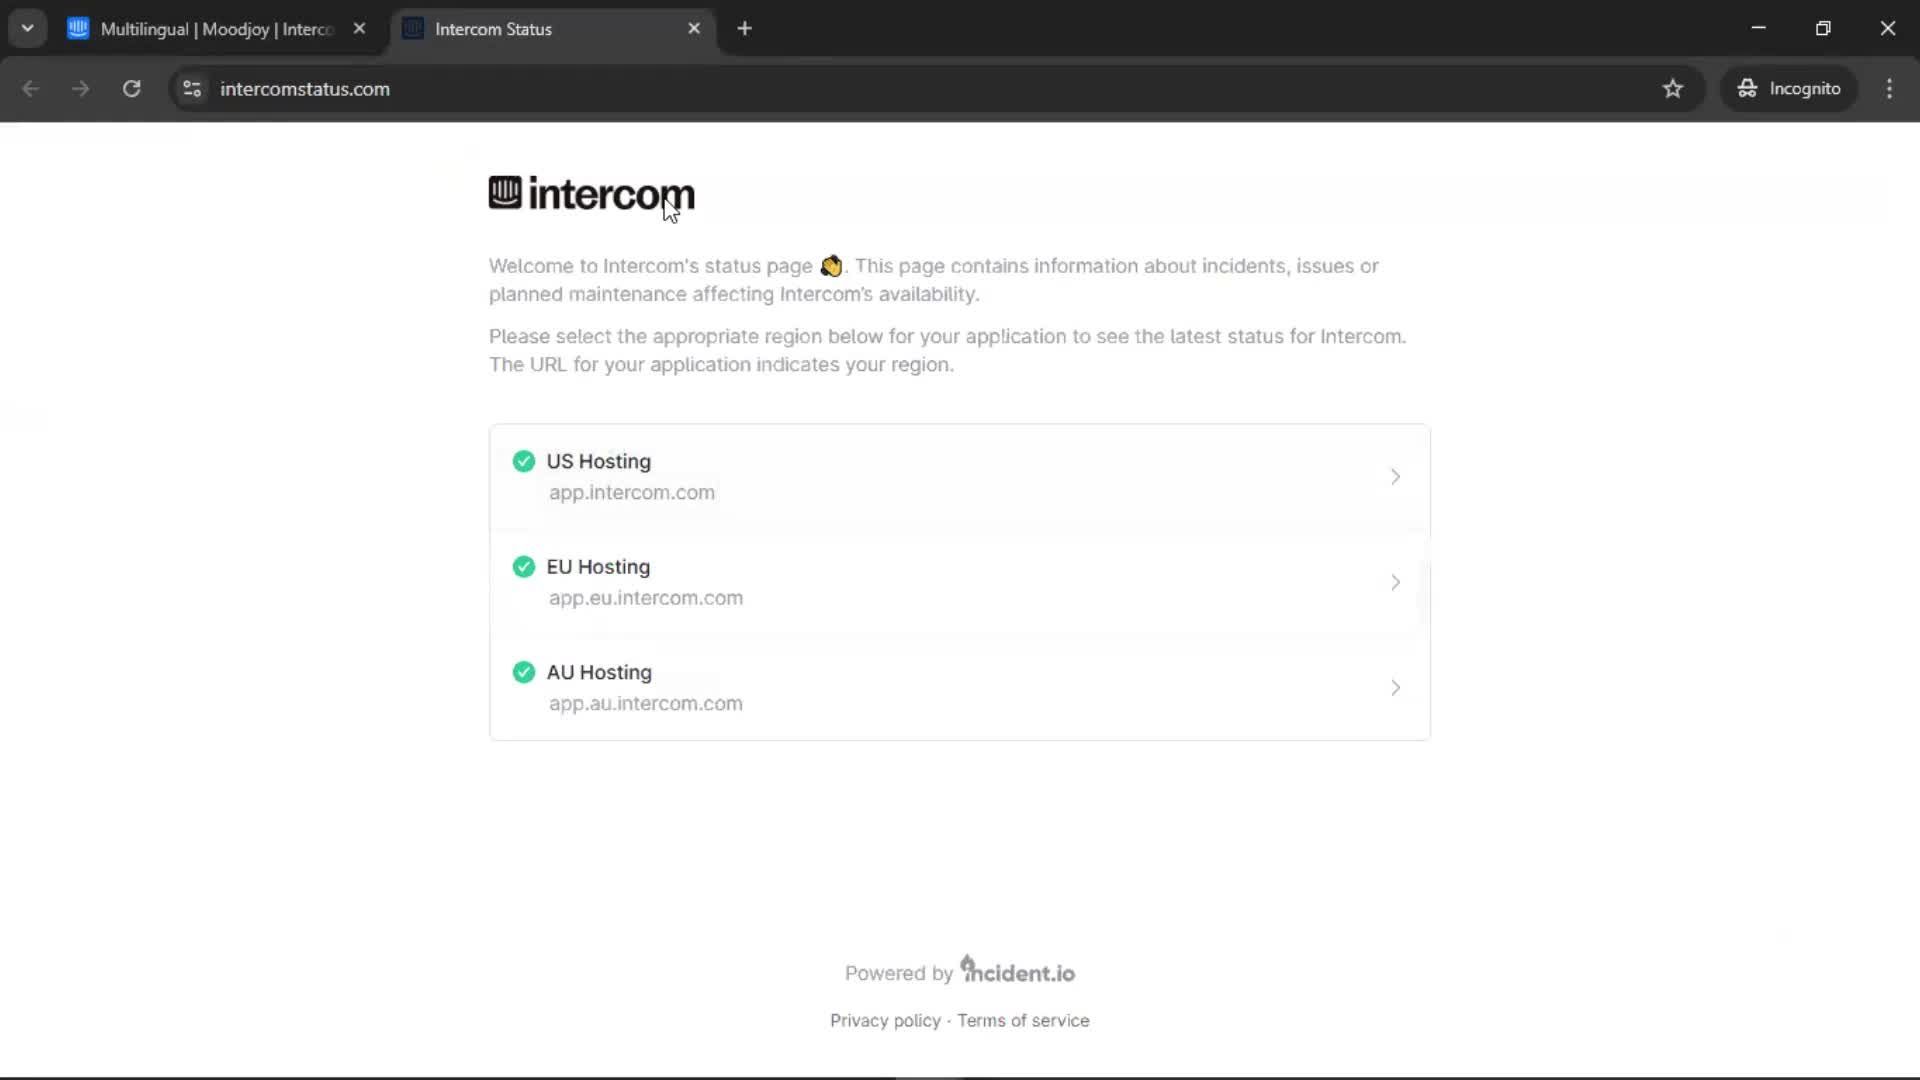Open the tab search dropdown arrow

click(28, 29)
